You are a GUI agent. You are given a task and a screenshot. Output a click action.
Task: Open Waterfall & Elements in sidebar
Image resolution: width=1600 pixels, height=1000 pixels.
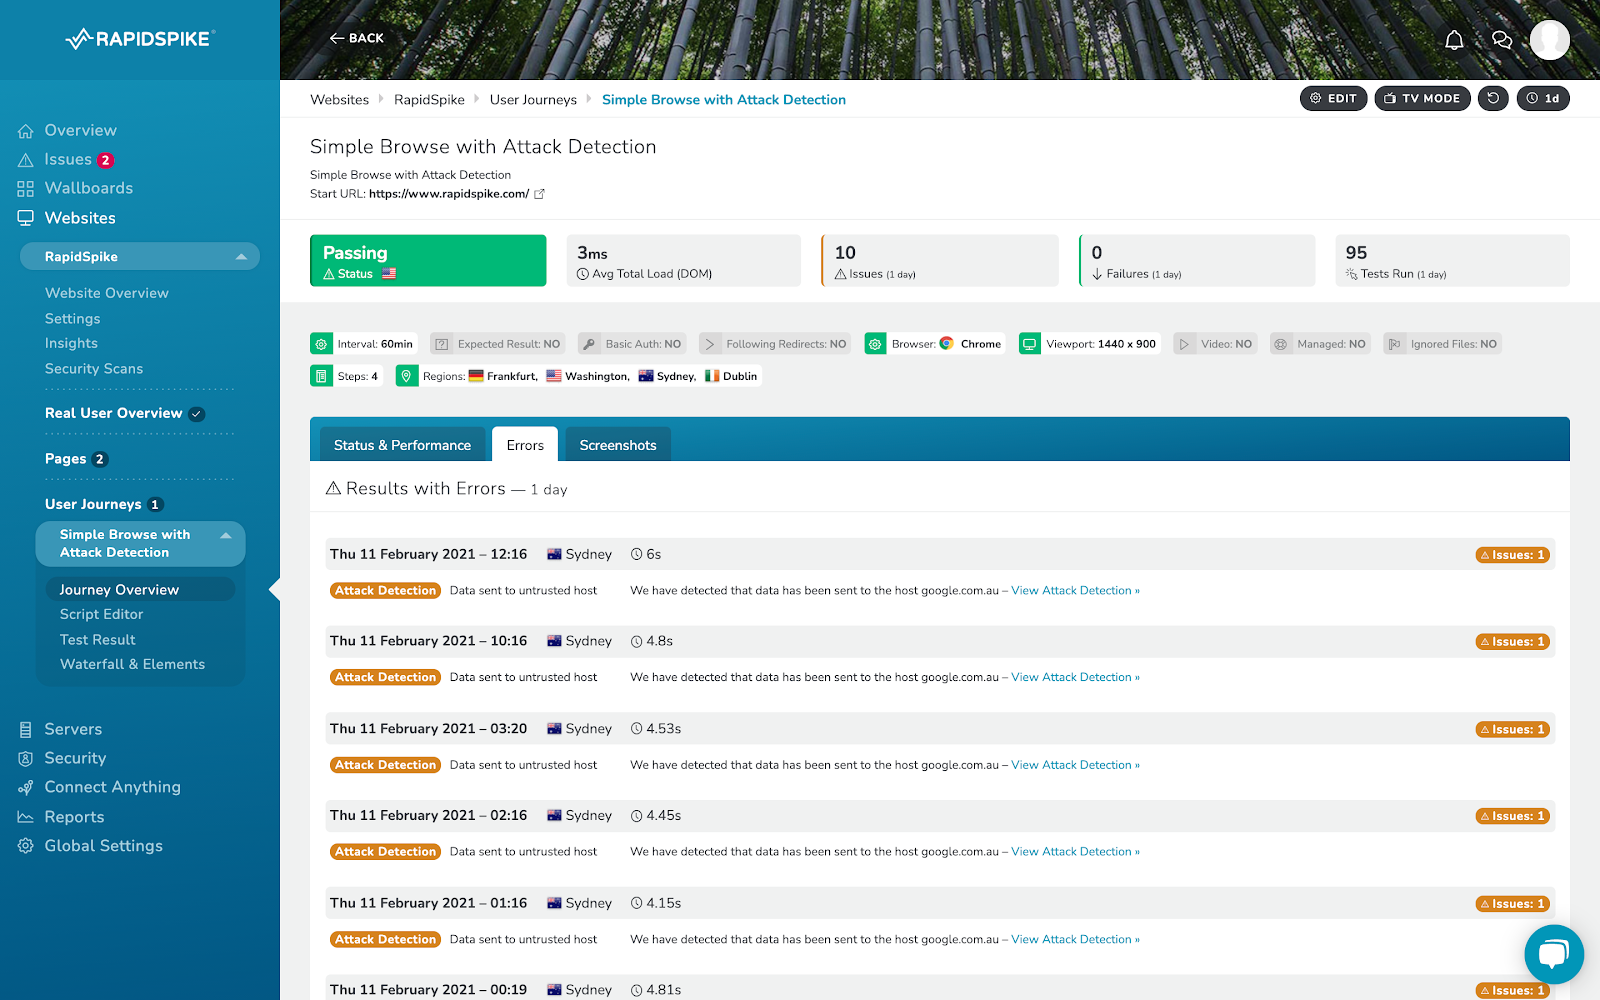pos(132,664)
